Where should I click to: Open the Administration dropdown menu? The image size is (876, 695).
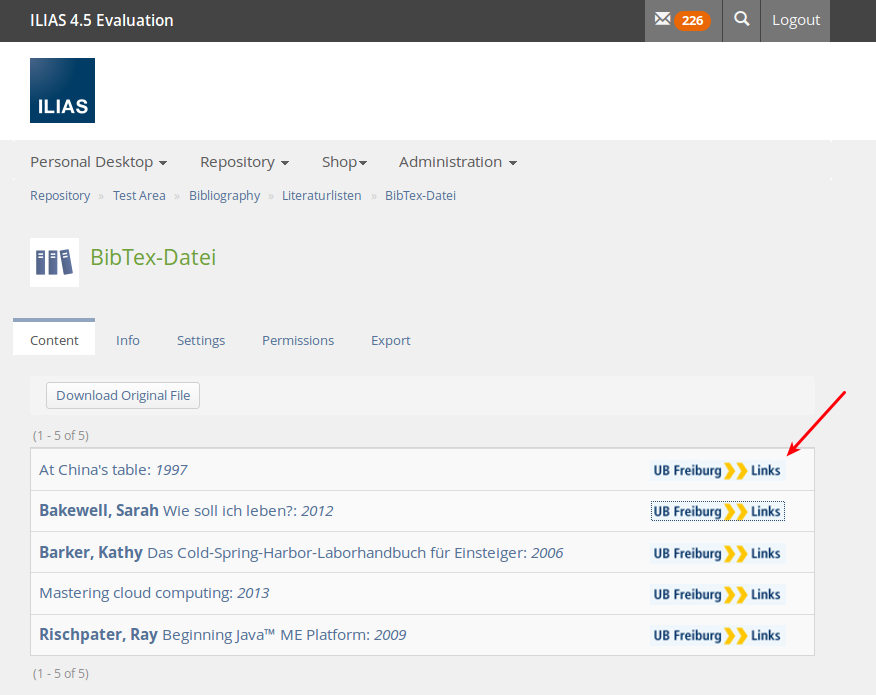(x=457, y=162)
